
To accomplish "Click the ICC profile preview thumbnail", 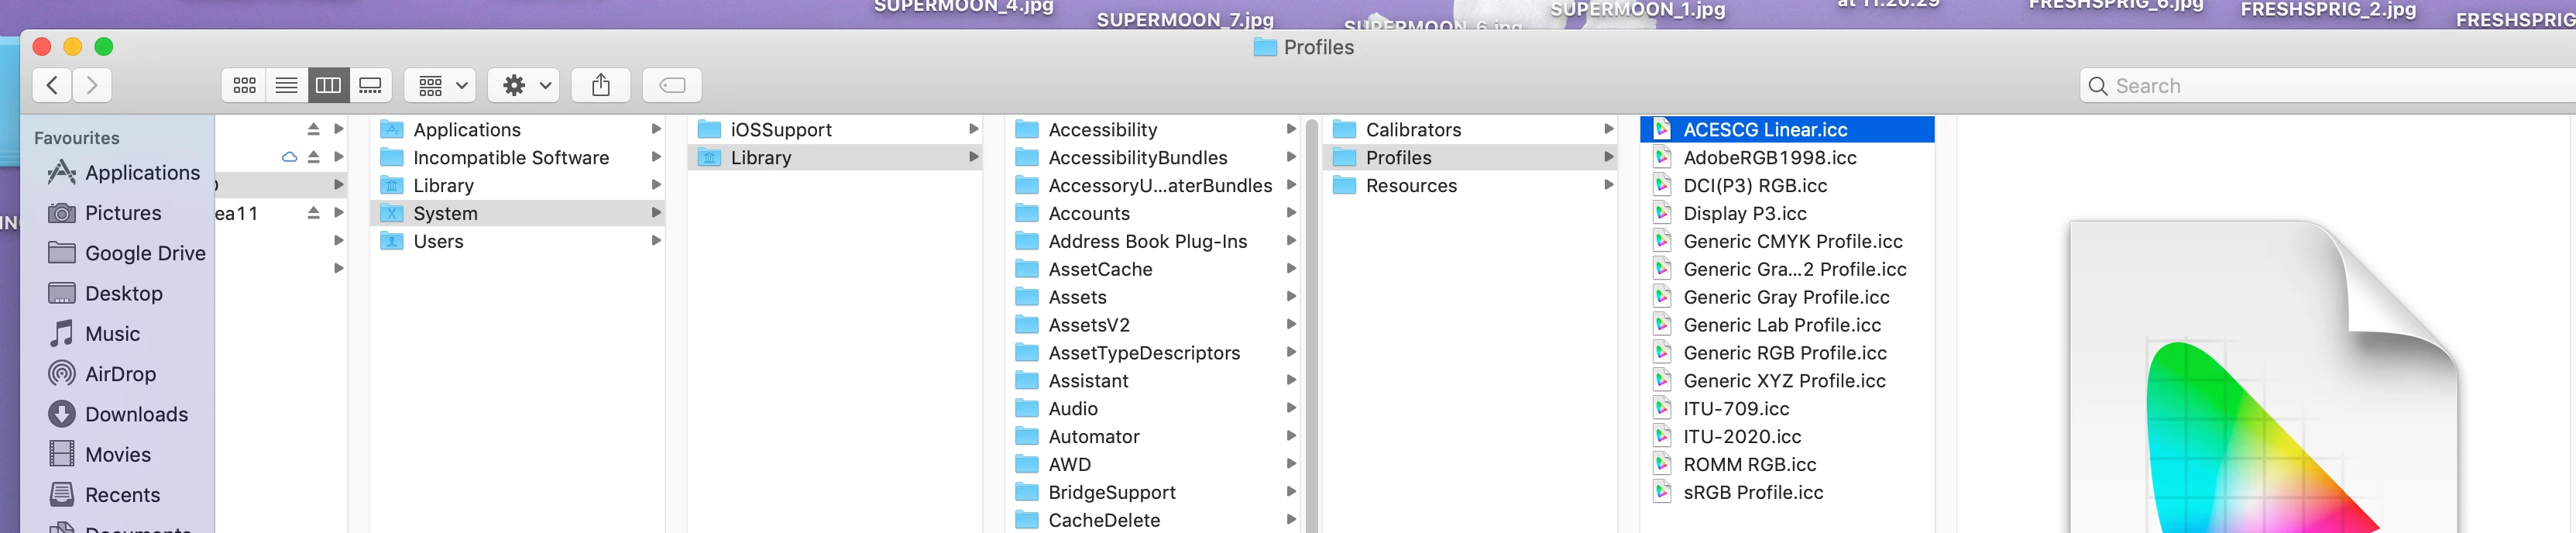I will coord(2264,378).
